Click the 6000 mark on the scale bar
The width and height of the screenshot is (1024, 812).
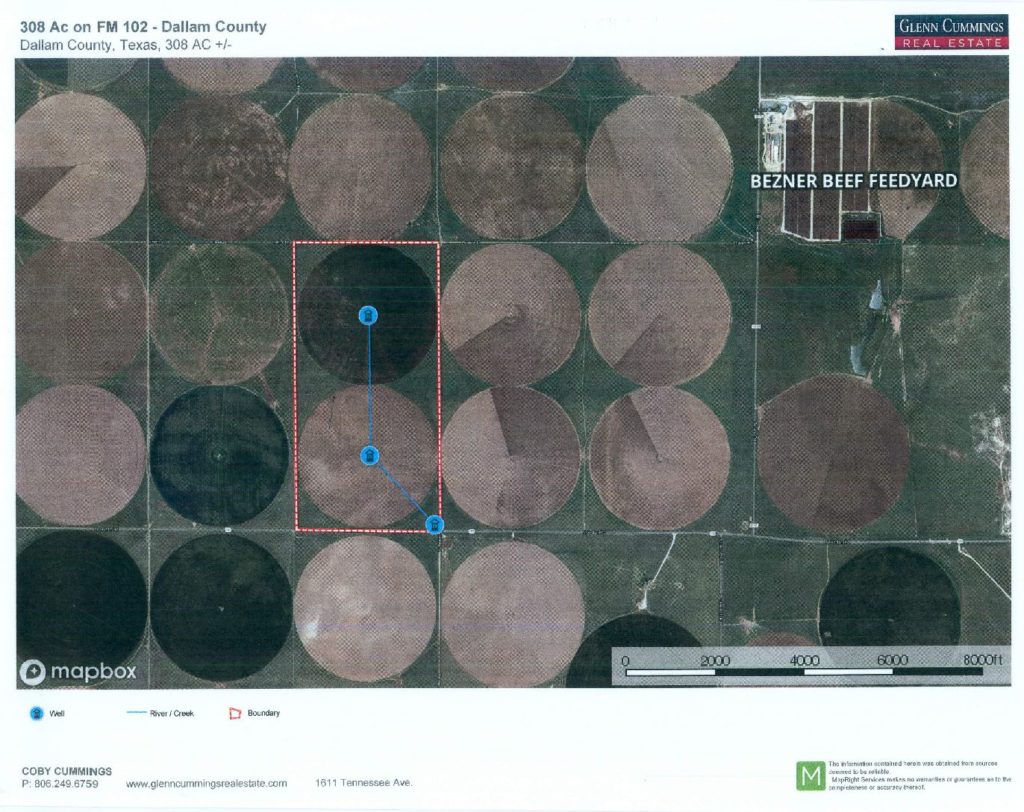tap(892, 660)
